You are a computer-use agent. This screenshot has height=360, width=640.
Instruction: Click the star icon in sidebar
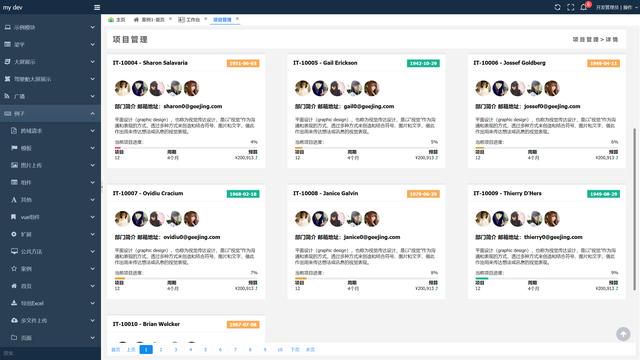coord(14,269)
